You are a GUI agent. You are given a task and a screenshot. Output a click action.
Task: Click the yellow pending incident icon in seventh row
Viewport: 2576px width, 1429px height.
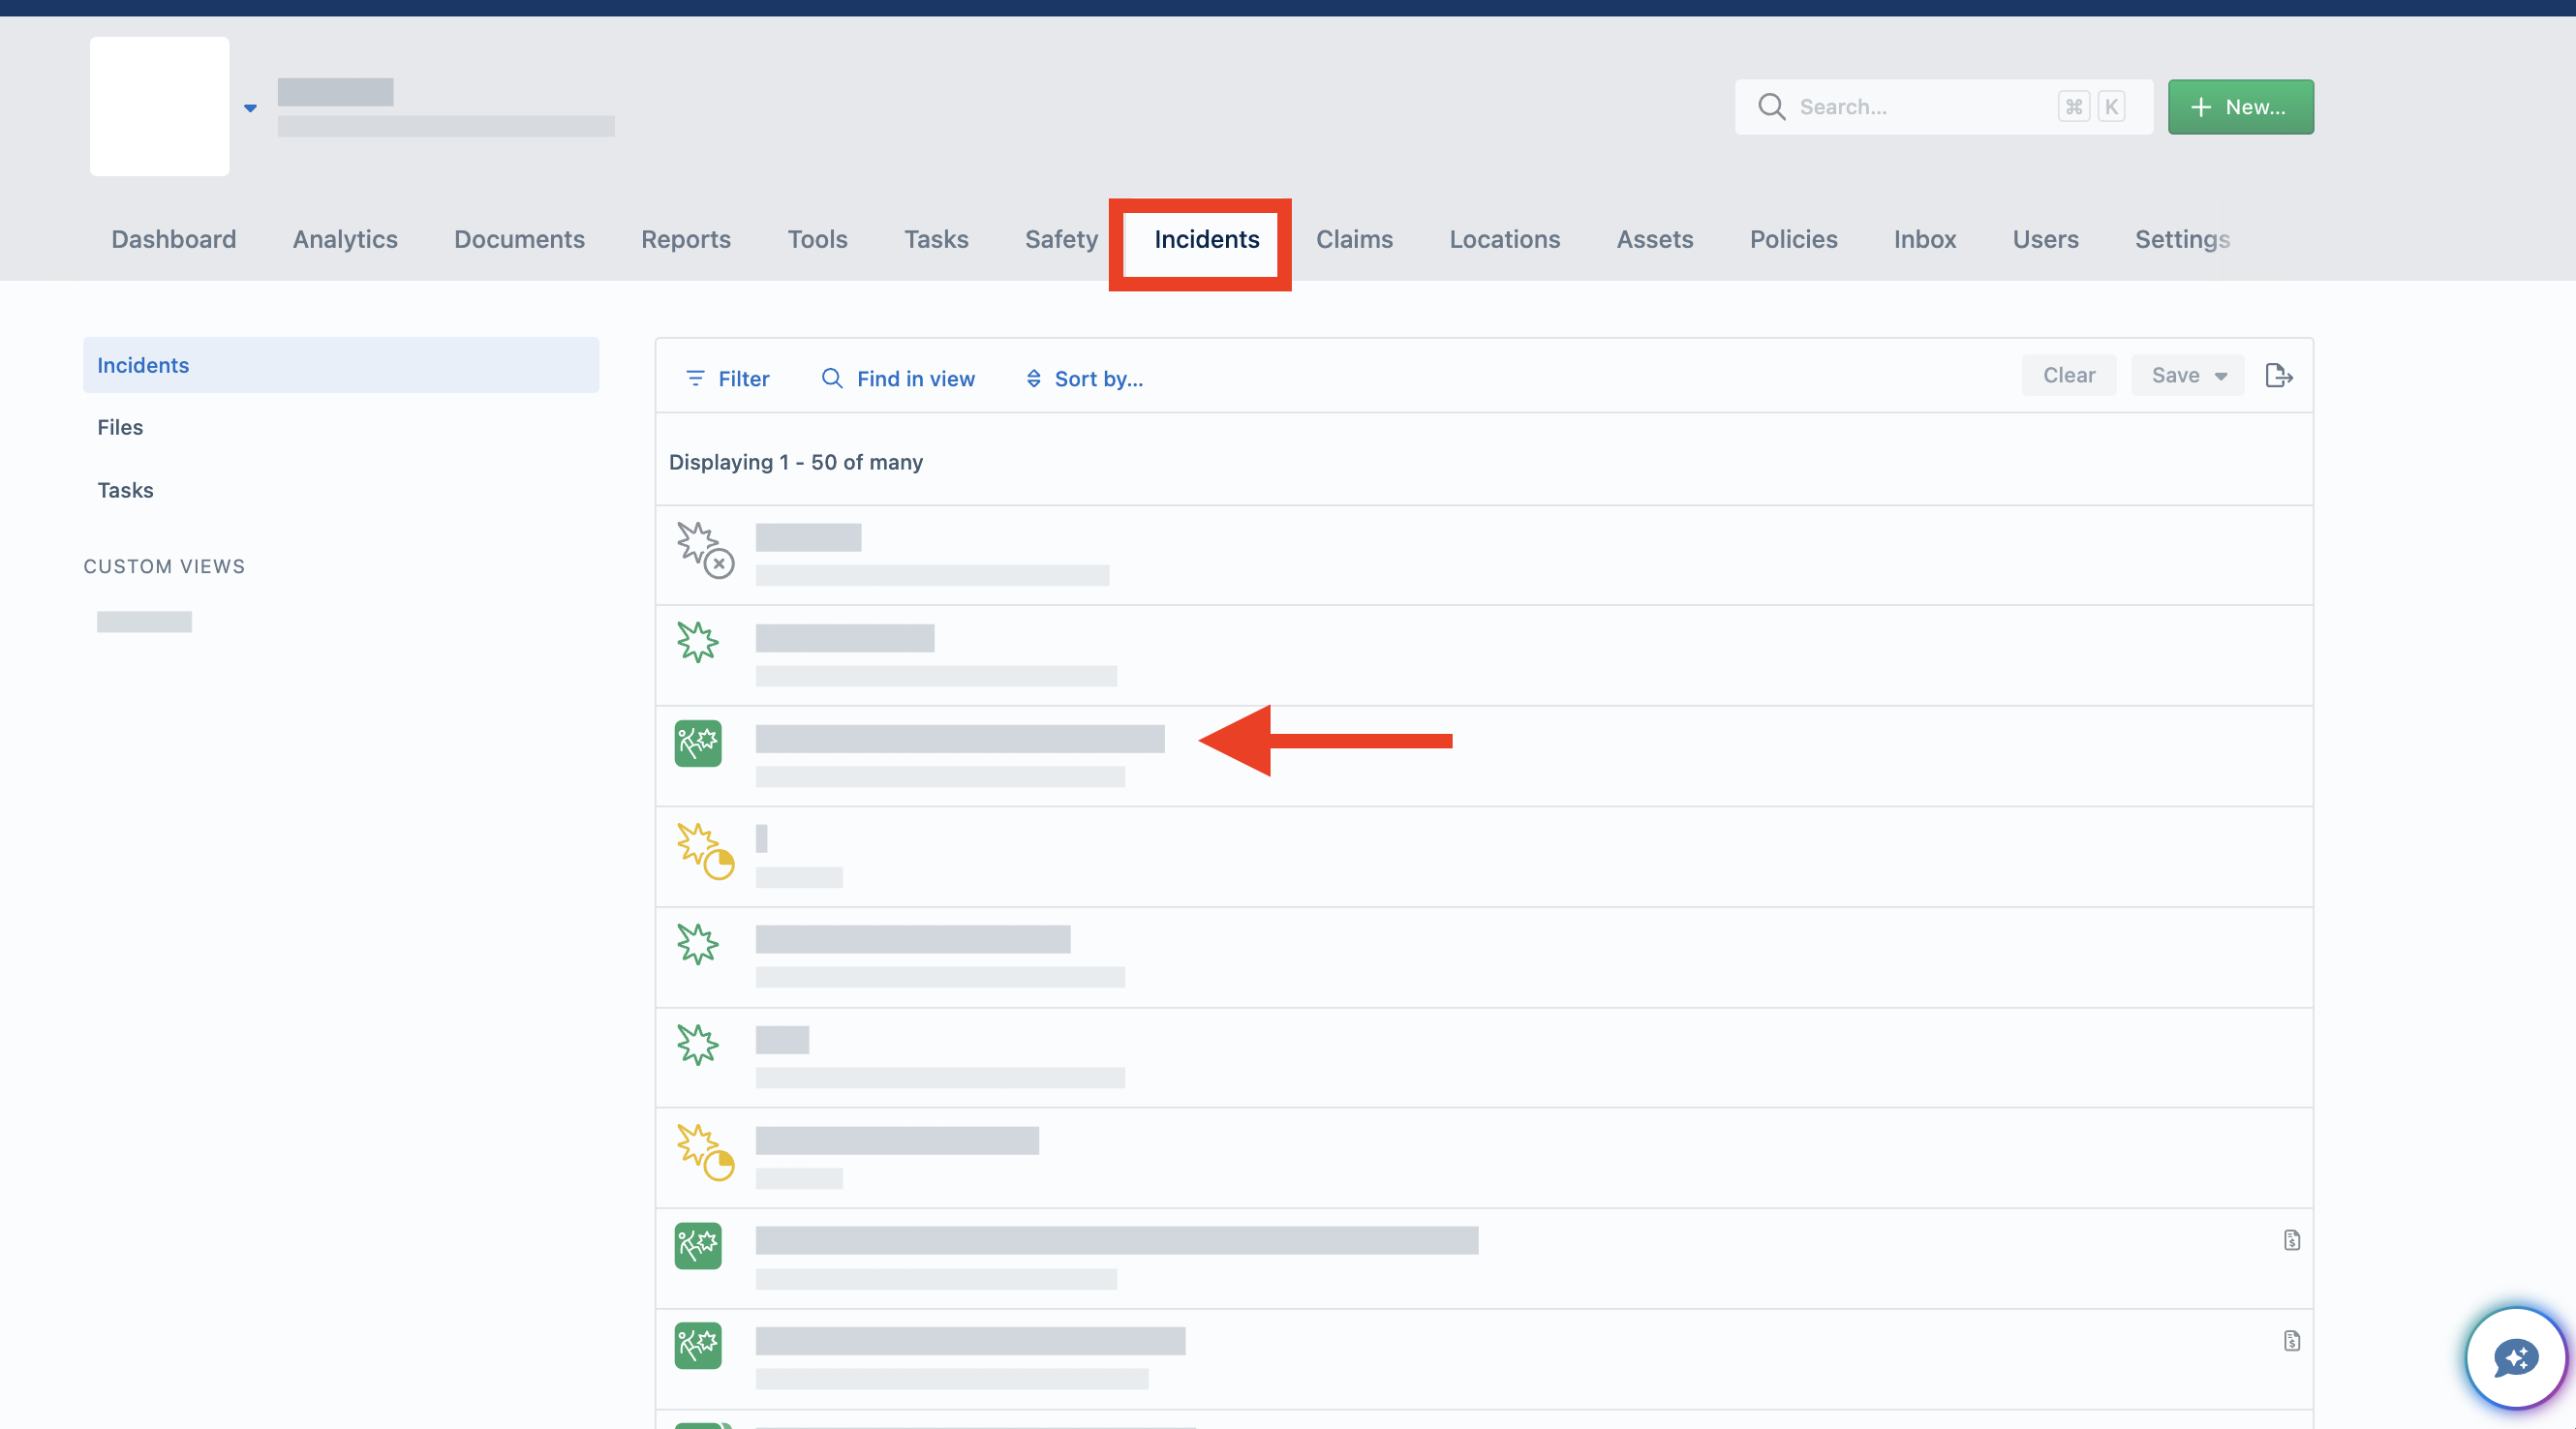pos(704,1152)
